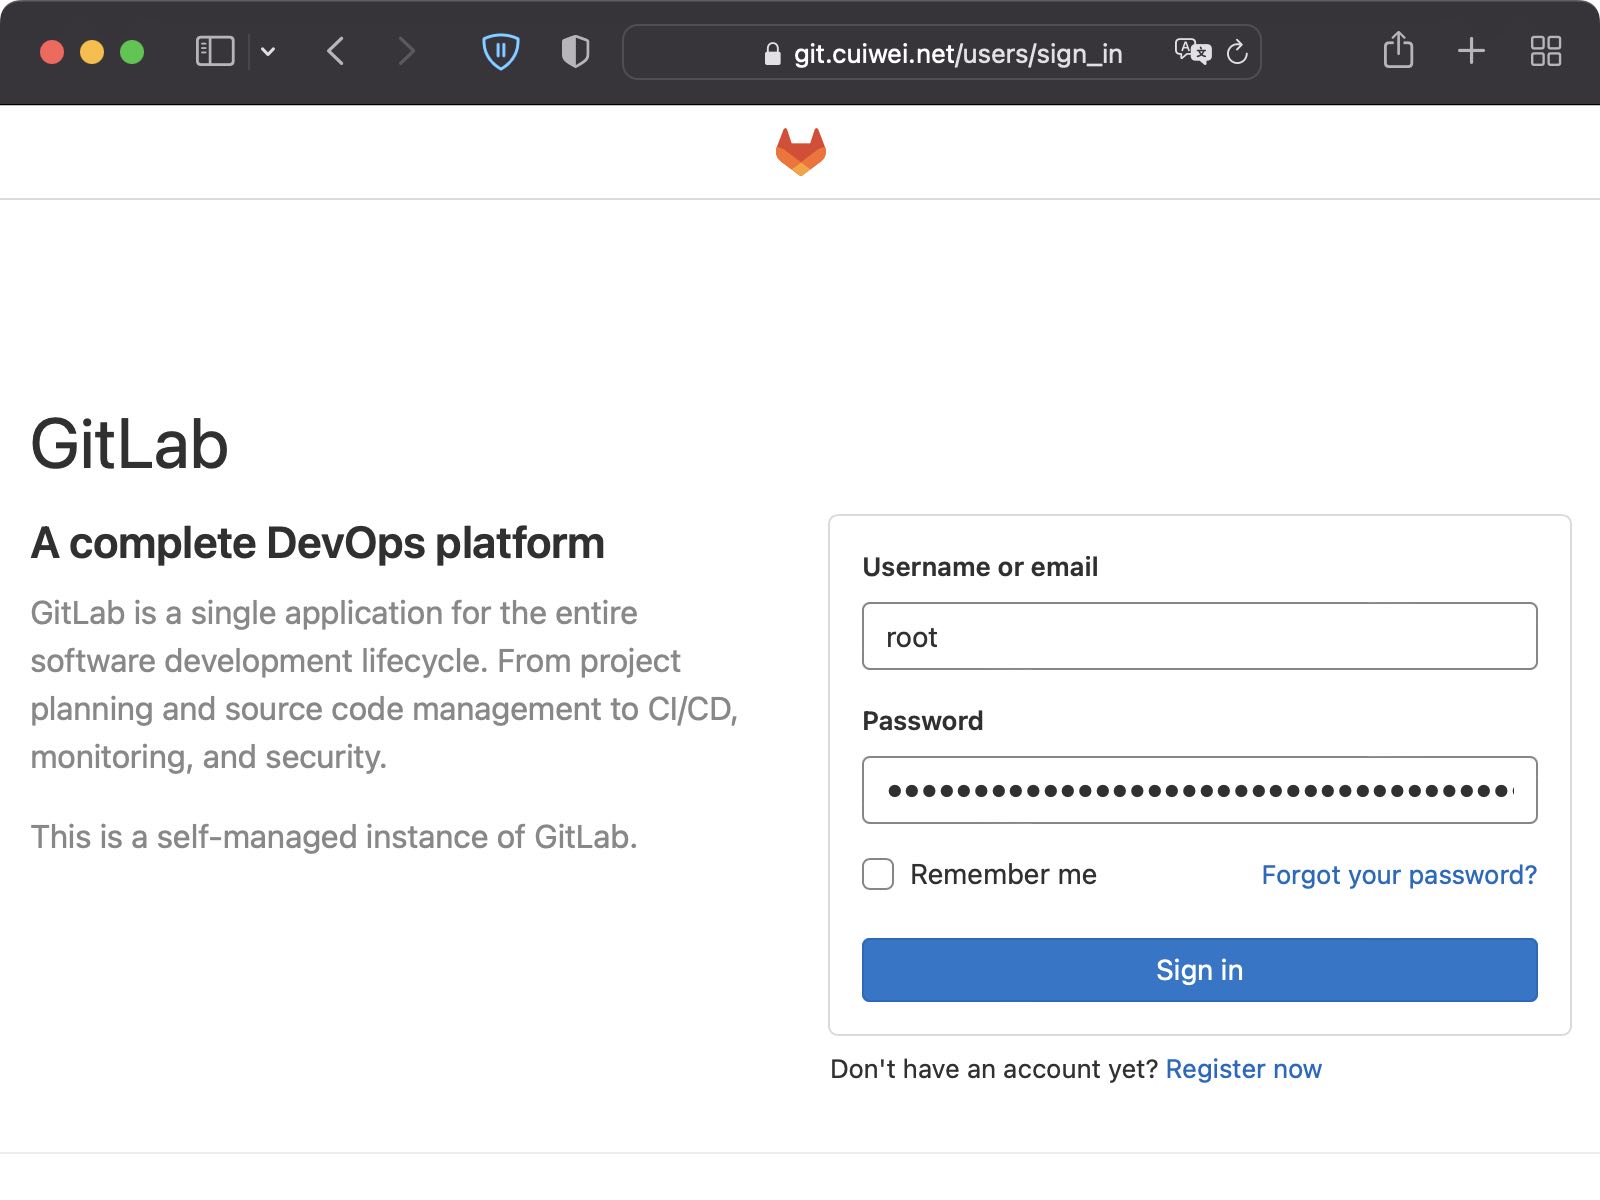1600x1200 pixels.
Task: Click the translate page icon
Action: click(1193, 51)
